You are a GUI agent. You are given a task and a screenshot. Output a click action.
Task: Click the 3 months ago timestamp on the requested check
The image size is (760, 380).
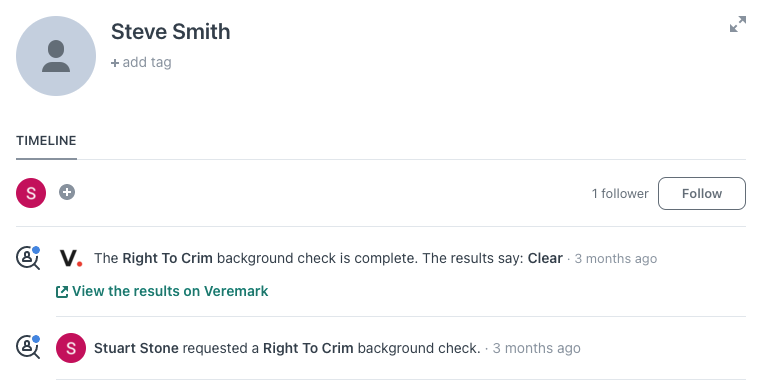pos(537,348)
